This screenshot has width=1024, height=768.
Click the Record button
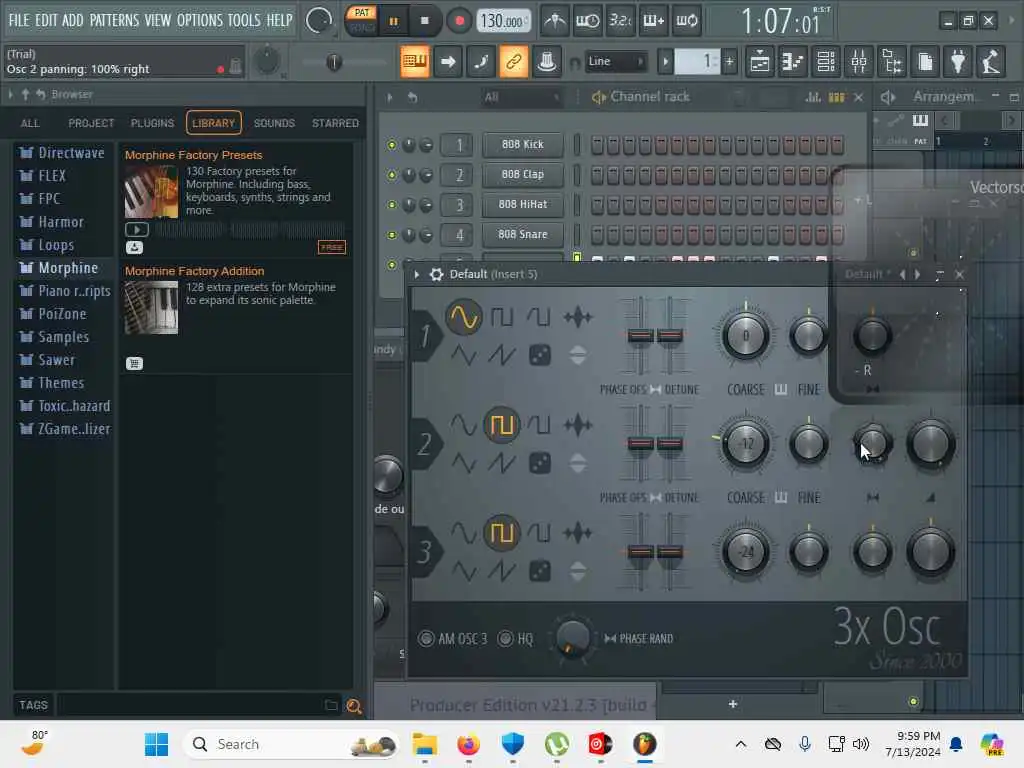[459, 21]
